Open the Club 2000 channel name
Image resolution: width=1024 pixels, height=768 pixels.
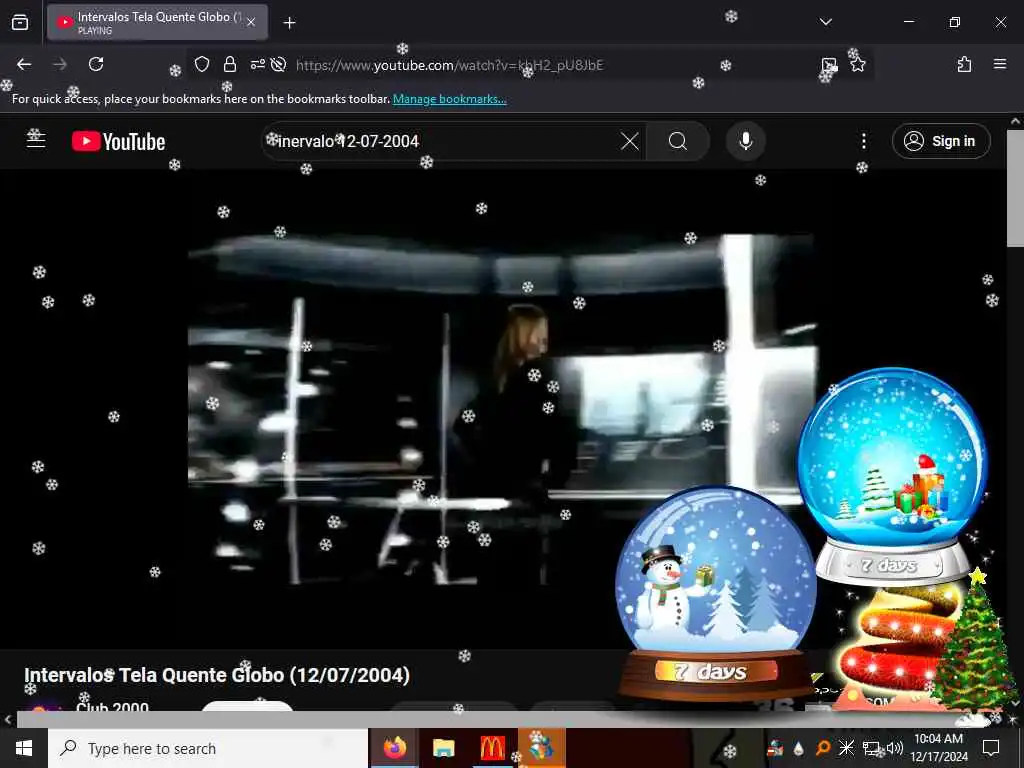tap(112, 707)
